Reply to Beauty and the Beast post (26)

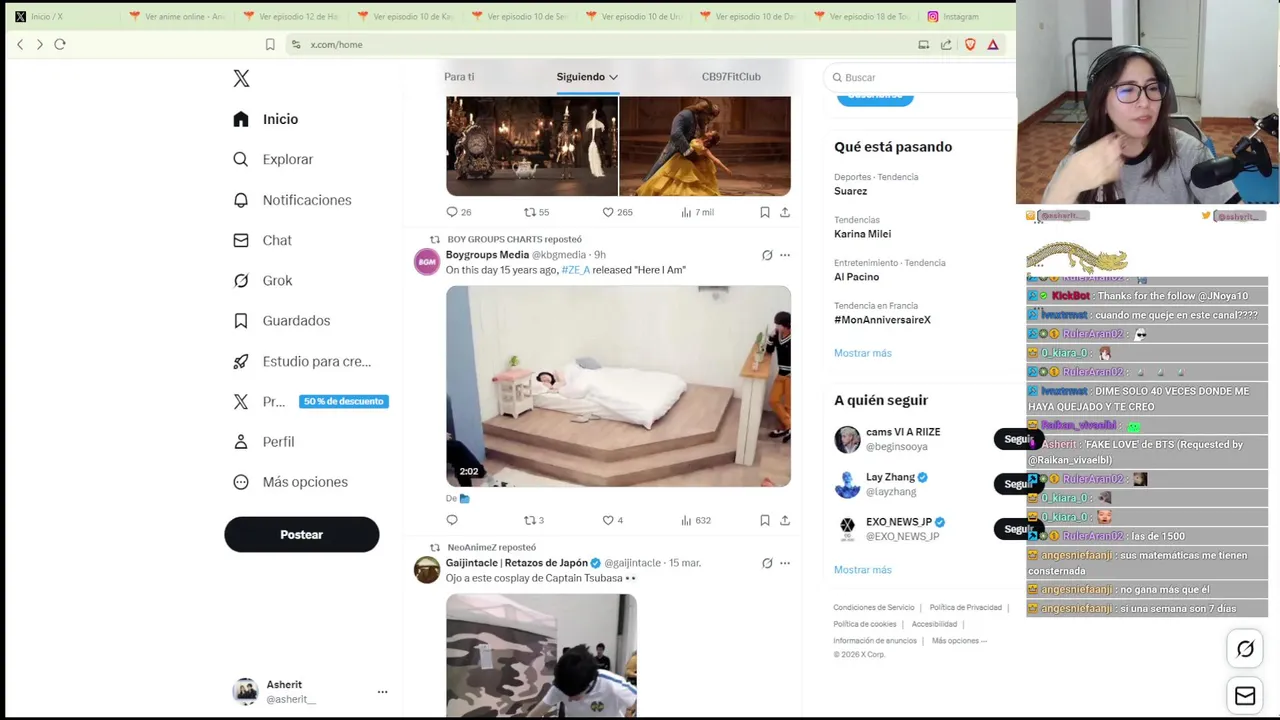[458, 212]
